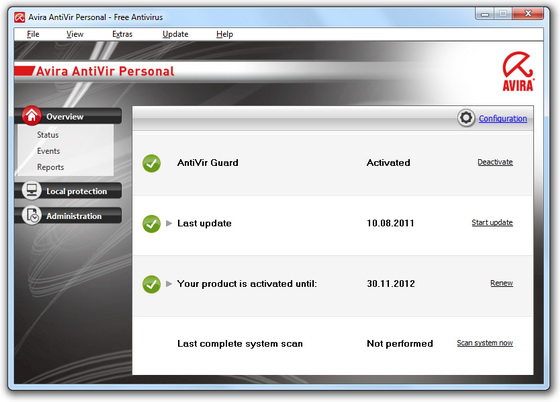This screenshot has width=560, height=402.
Task: Open the Update menu
Action: pyautogui.click(x=175, y=34)
